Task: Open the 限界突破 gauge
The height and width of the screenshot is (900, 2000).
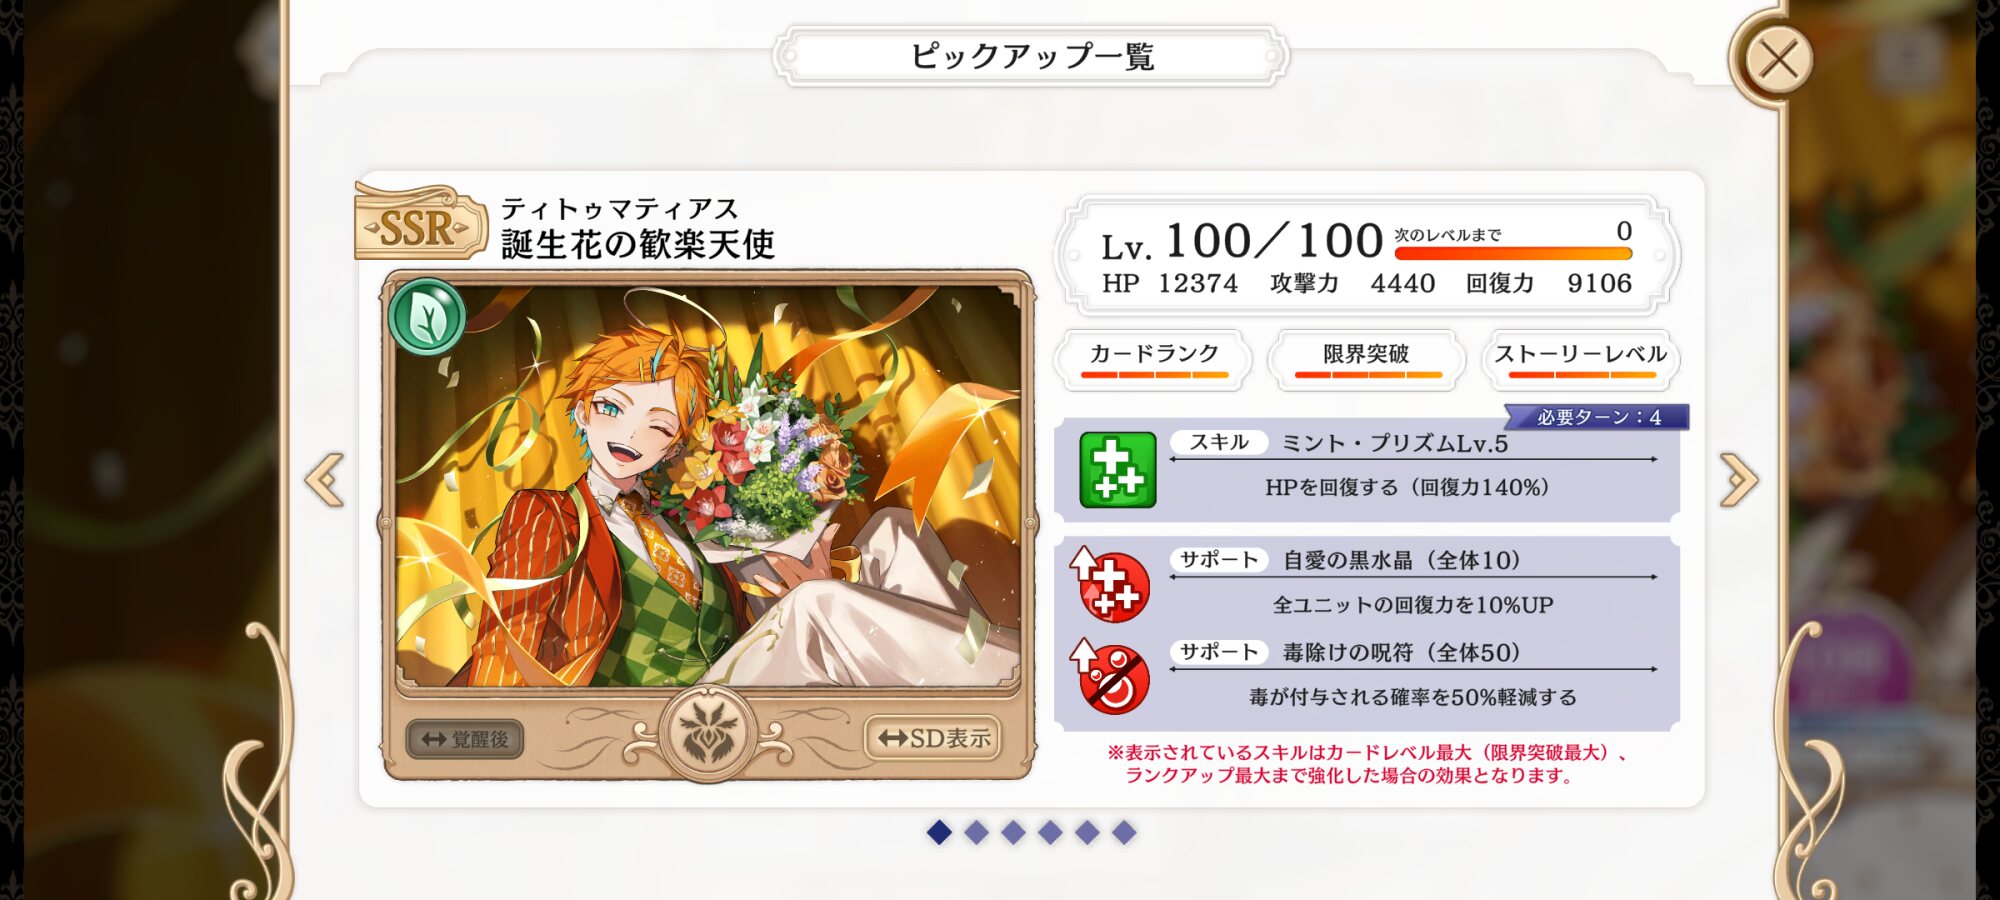Action: [1367, 360]
